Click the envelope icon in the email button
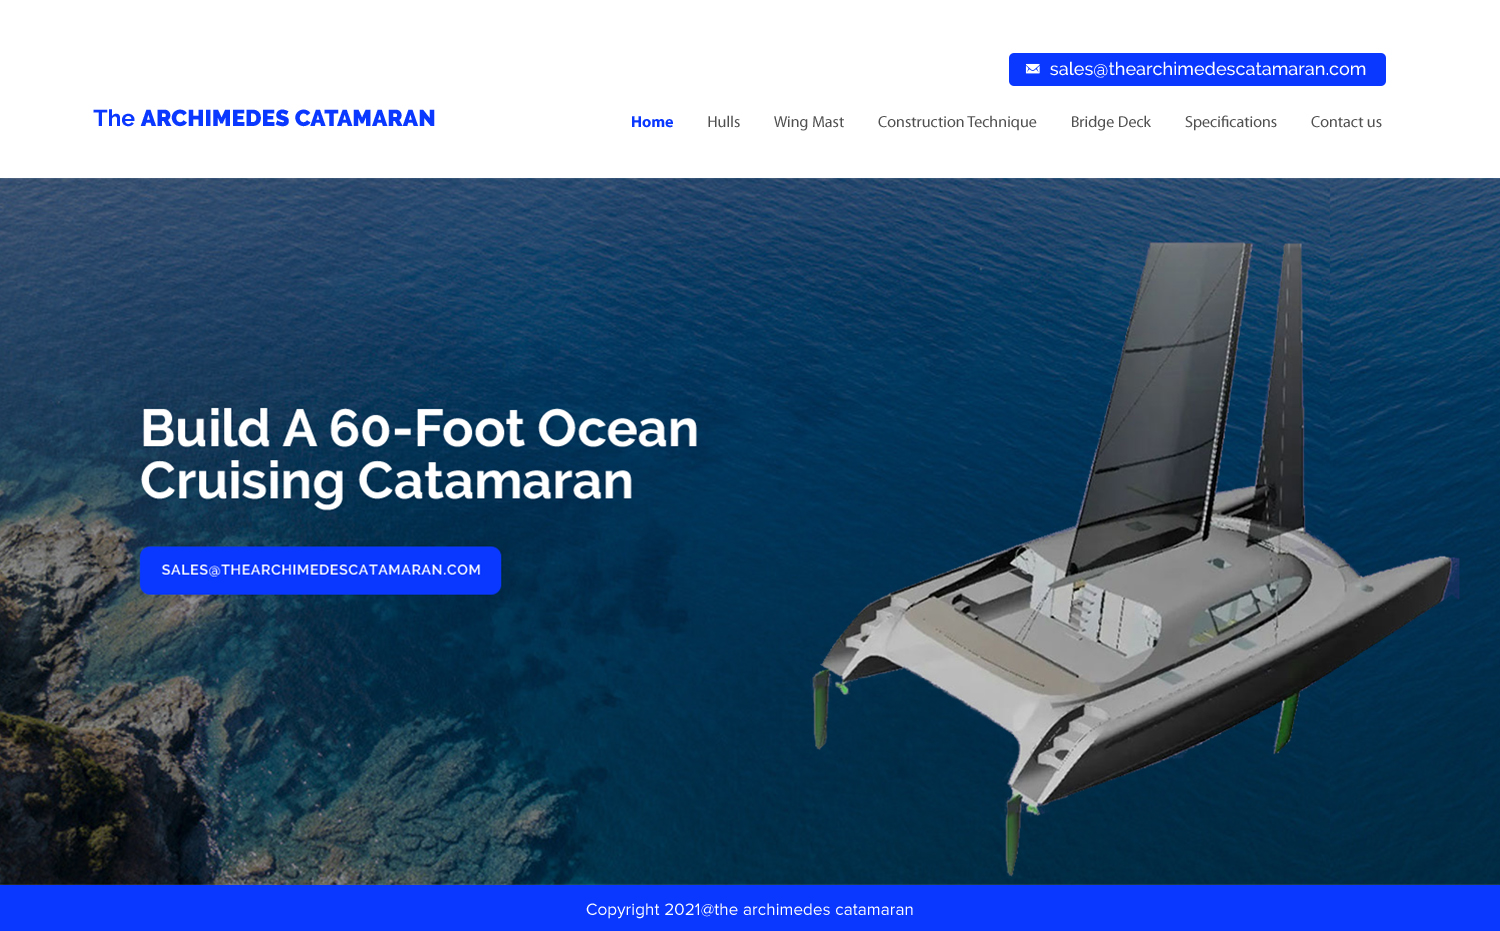Image resolution: width=1500 pixels, height=931 pixels. (1033, 69)
